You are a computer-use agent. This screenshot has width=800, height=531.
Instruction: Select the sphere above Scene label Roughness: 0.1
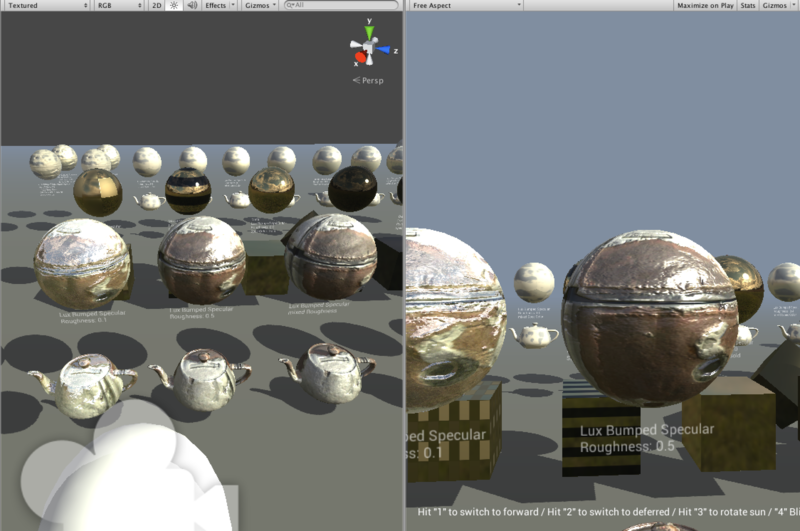pos(82,264)
